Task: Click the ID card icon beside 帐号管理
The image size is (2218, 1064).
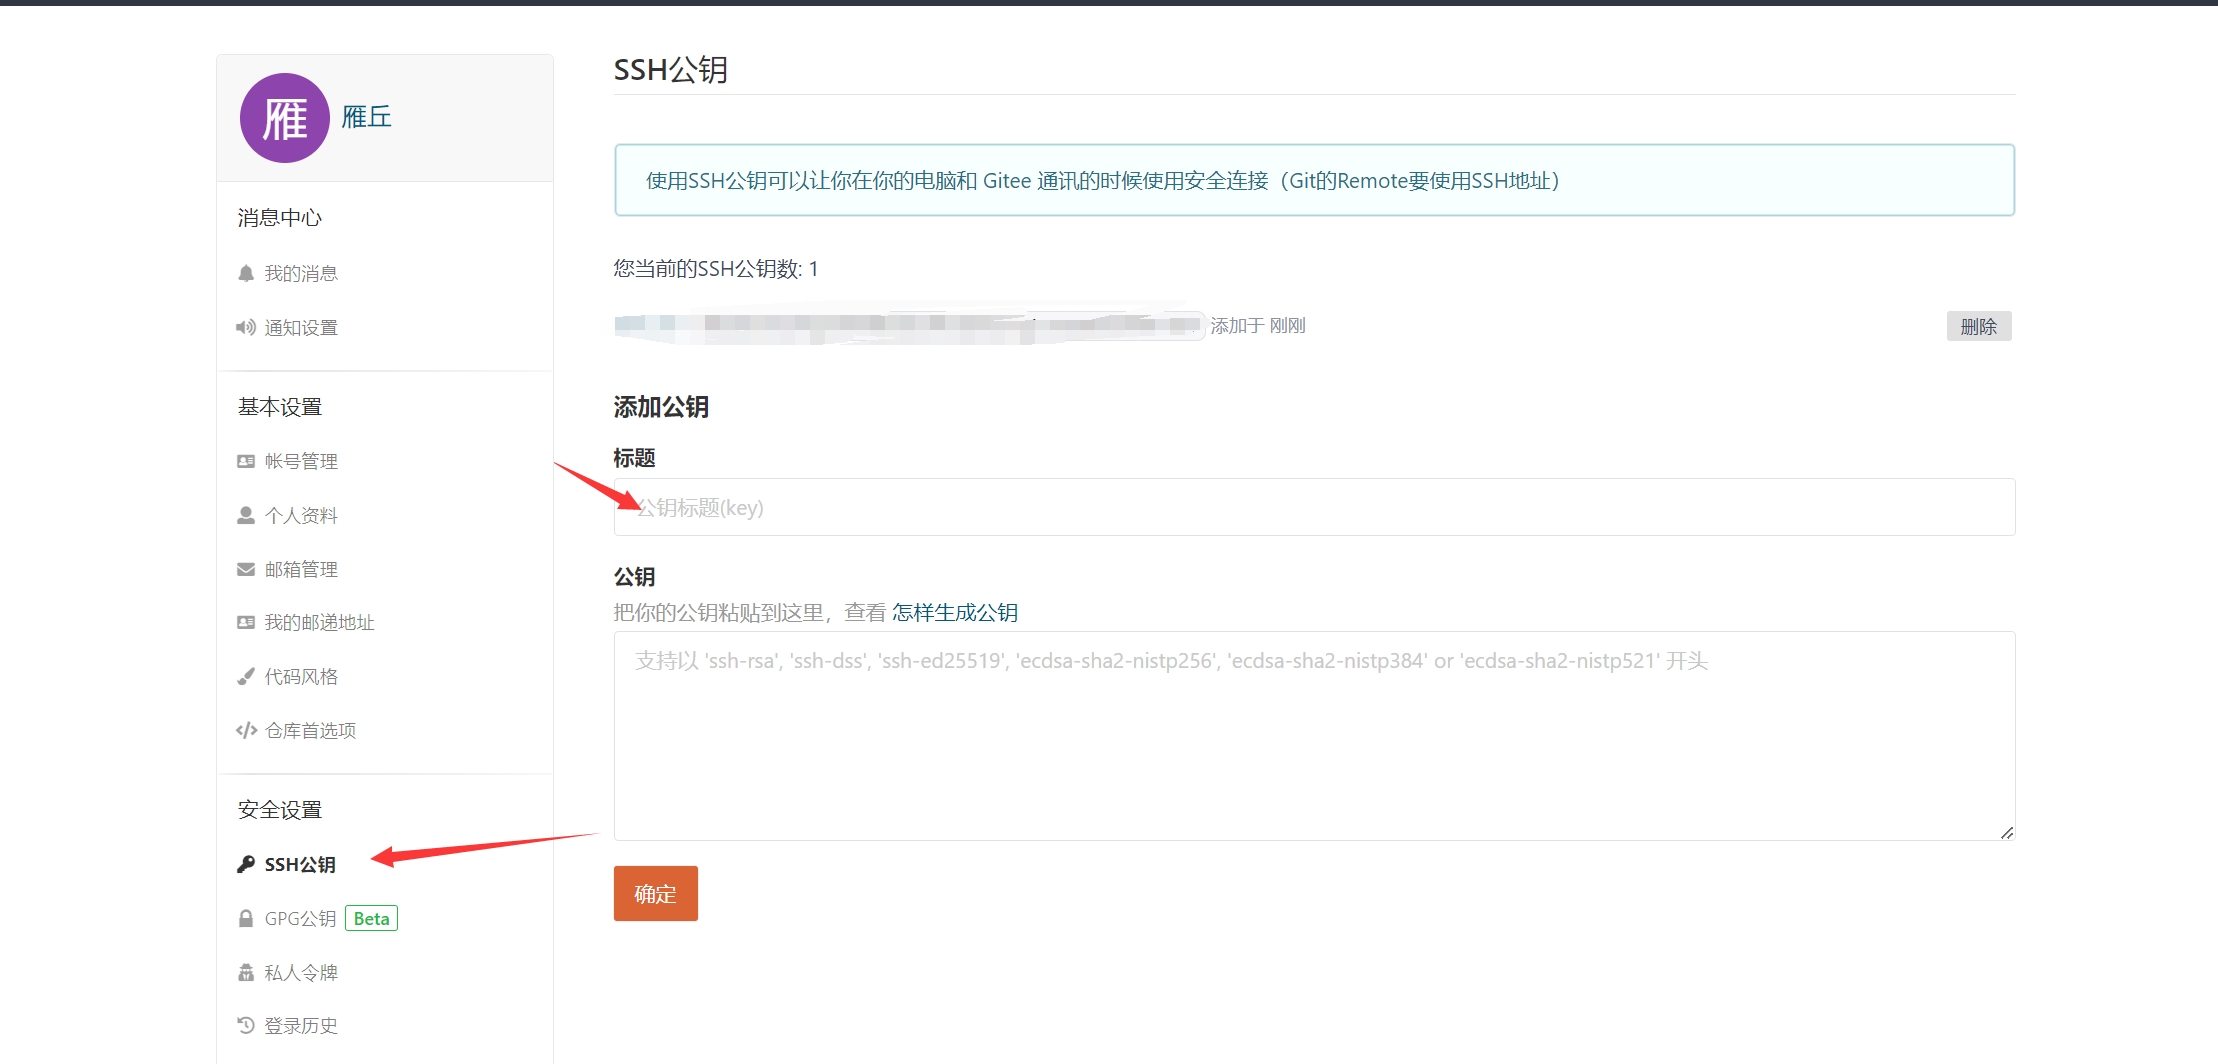Action: click(x=246, y=461)
